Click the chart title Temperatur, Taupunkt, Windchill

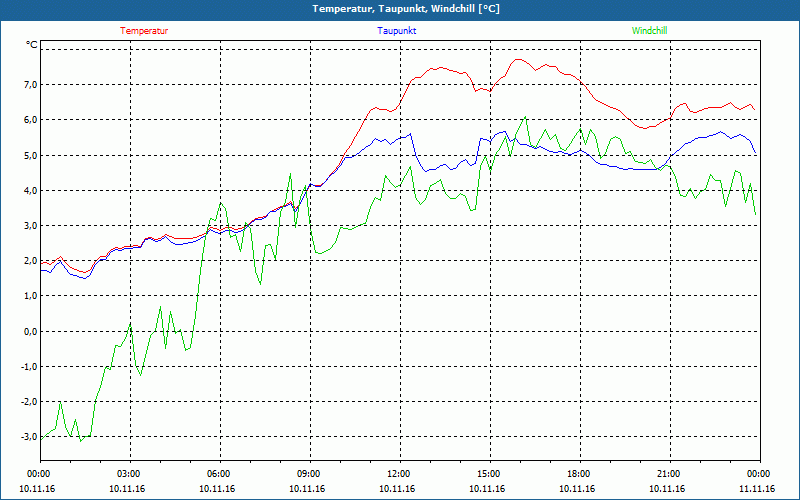pyautogui.click(x=406, y=9)
